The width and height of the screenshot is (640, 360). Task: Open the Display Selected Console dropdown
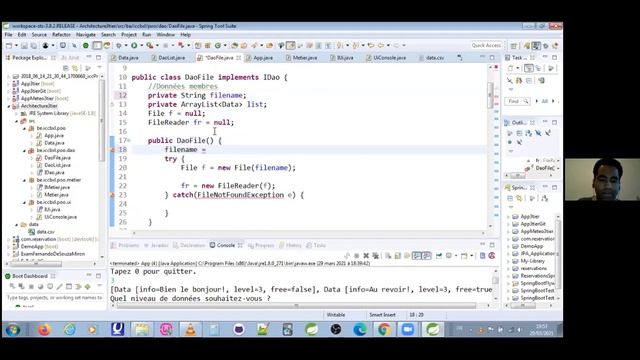click(x=456, y=256)
